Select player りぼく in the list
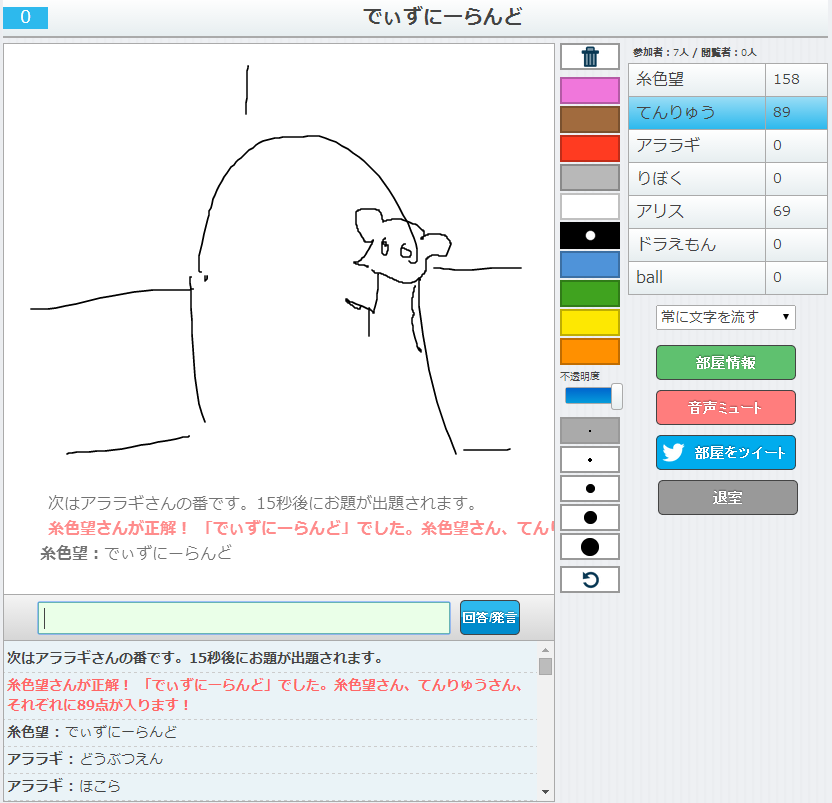The width and height of the screenshot is (832, 803). 697,178
